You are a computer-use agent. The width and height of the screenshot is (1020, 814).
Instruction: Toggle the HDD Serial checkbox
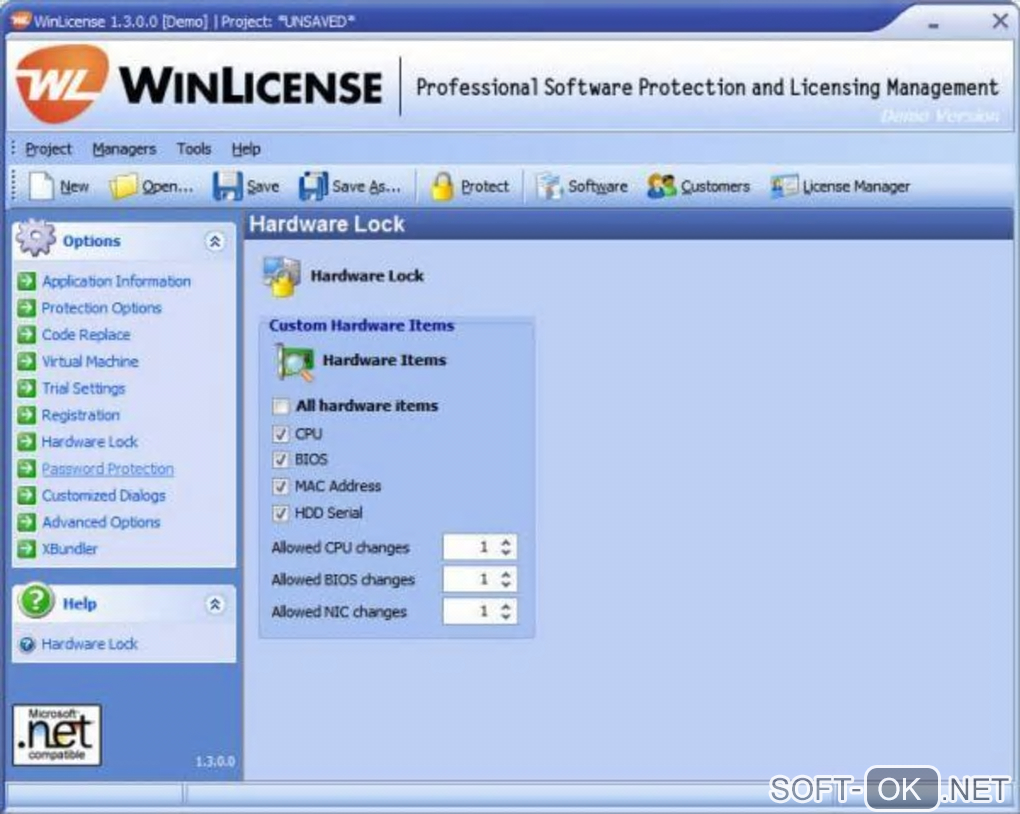coord(281,513)
